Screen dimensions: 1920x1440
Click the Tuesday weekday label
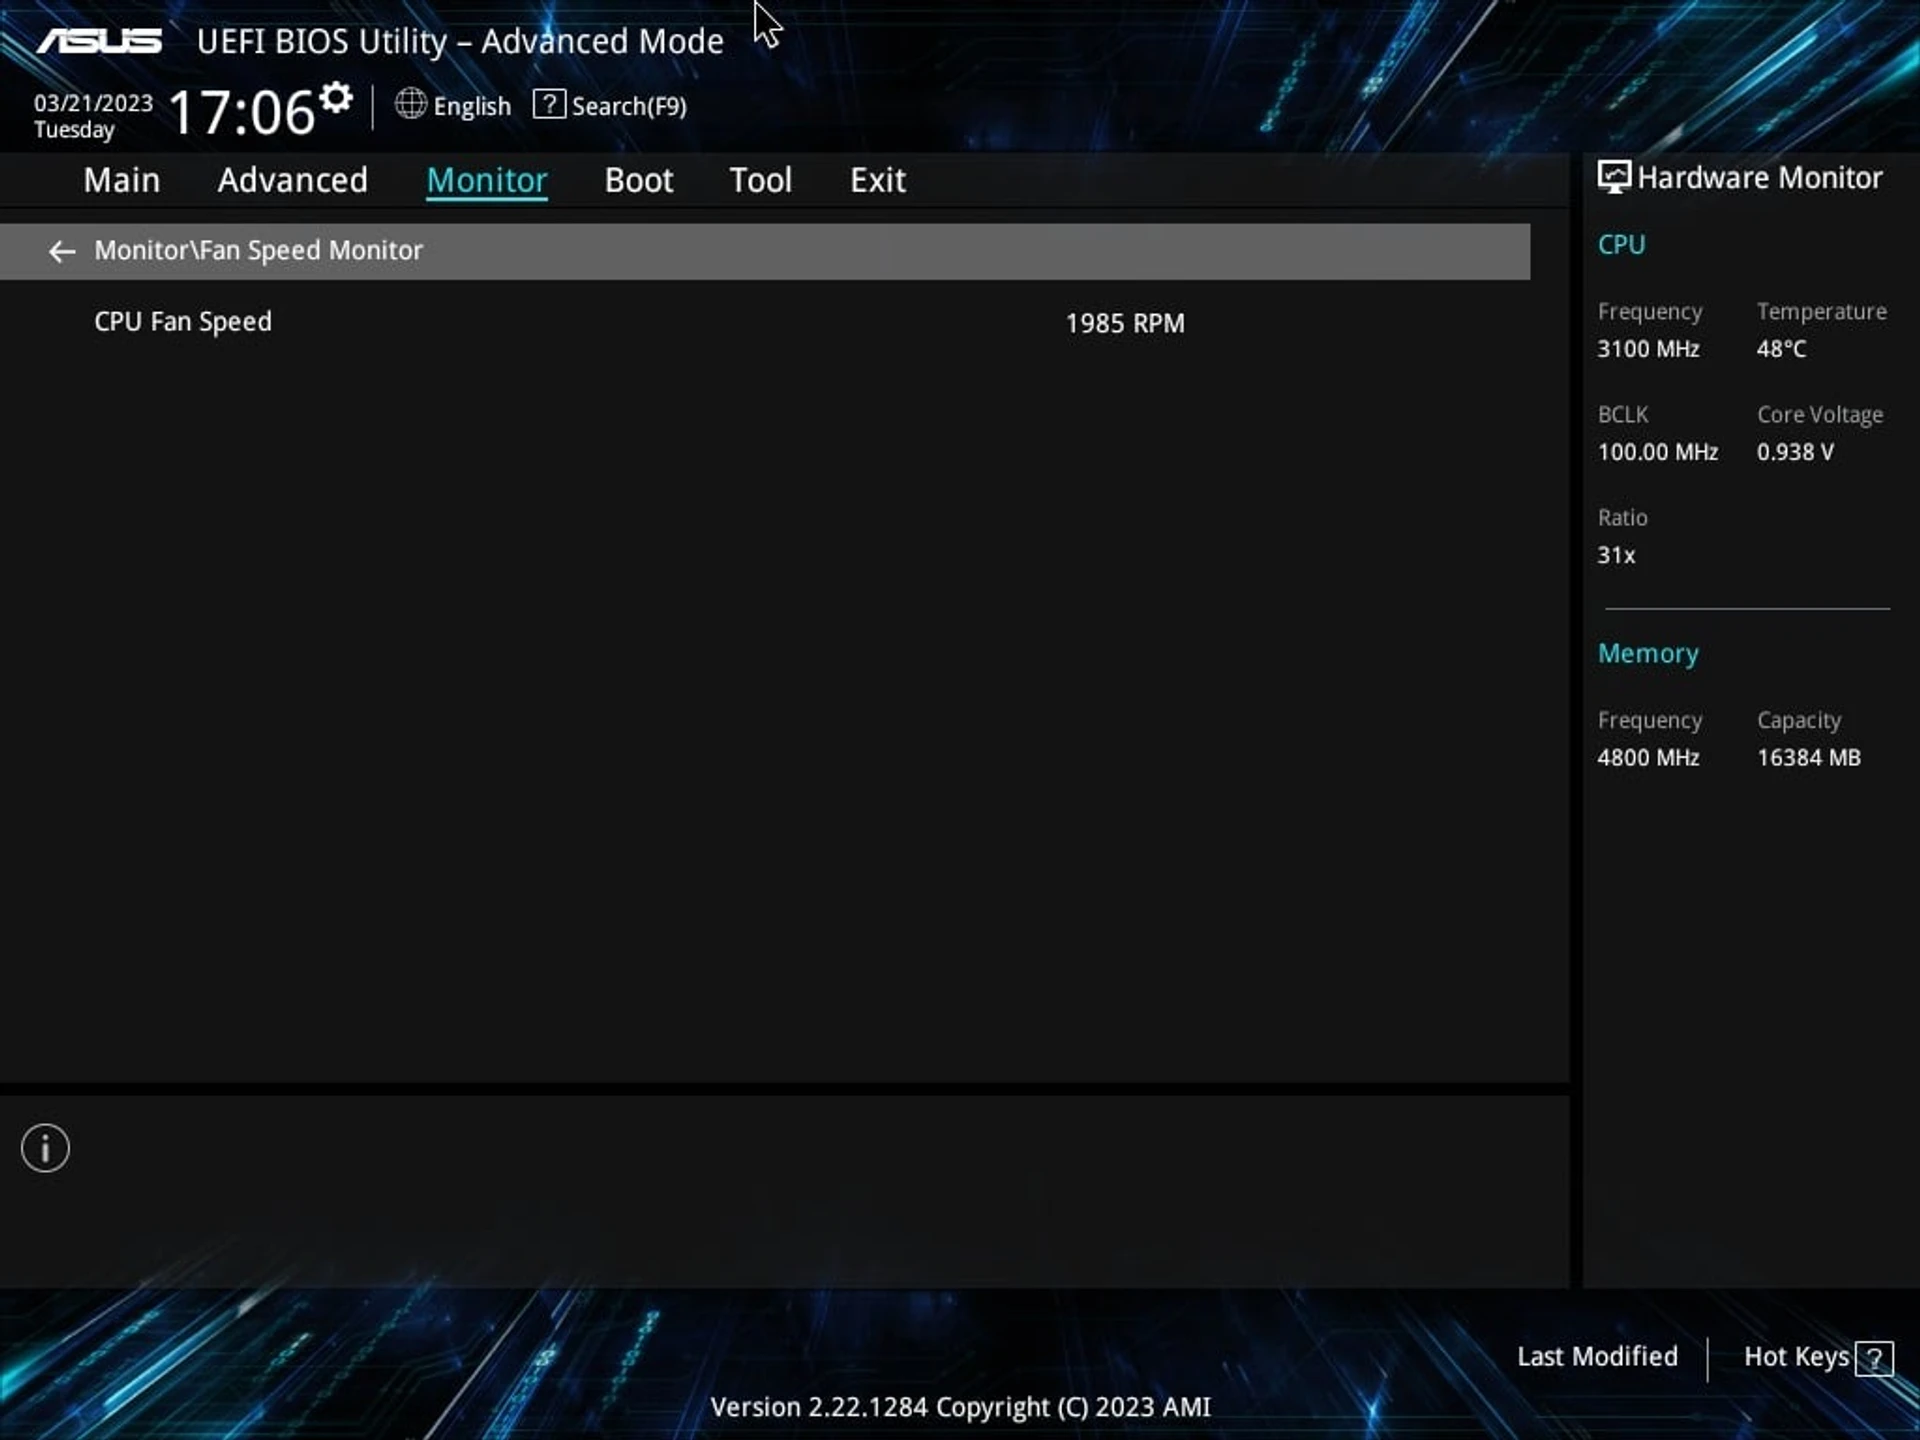click(x=74, y=130)
